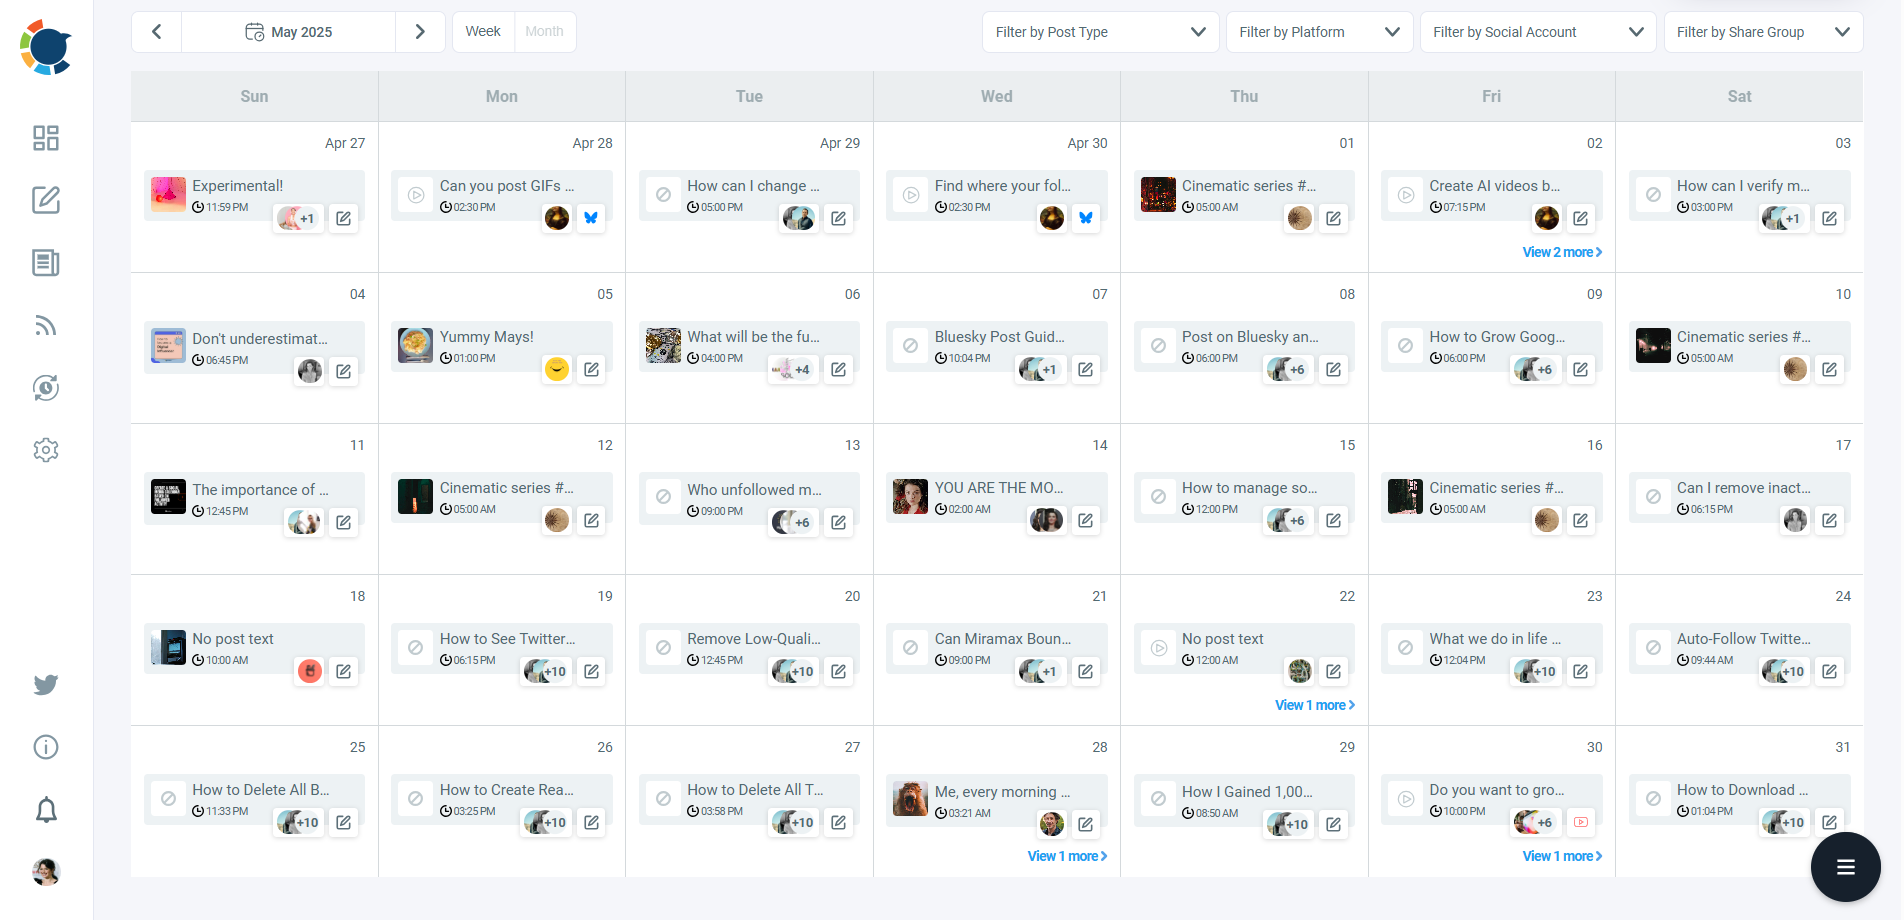Open notifications via the bell icon
The image size is (1904, 920).
tap(45, 809)
